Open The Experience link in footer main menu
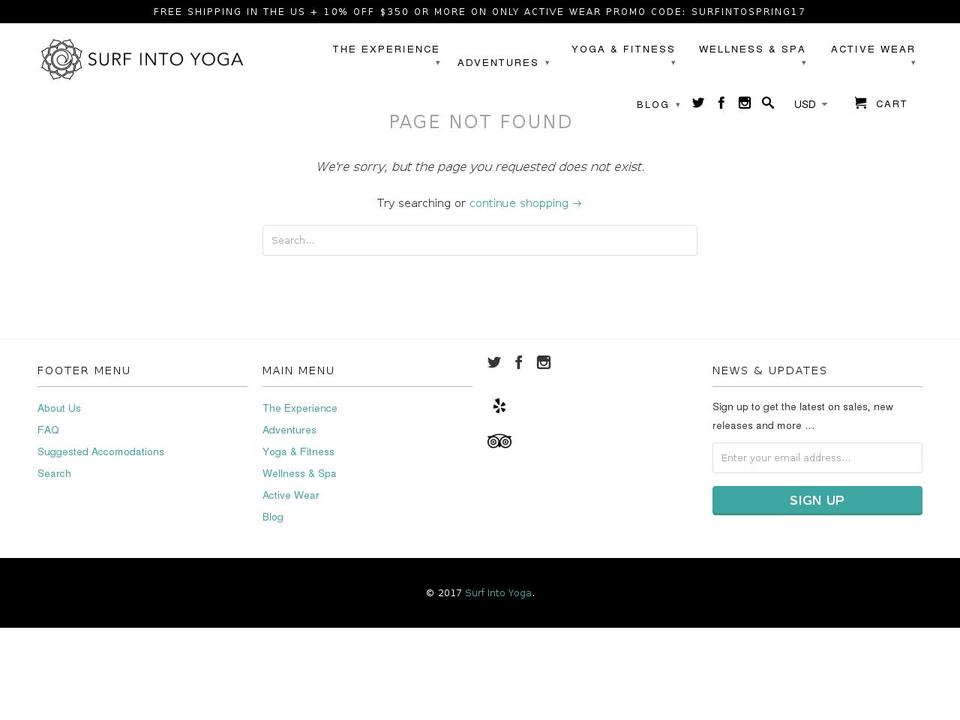The width and height of the screenshot is (960, 720). point(299,408)
